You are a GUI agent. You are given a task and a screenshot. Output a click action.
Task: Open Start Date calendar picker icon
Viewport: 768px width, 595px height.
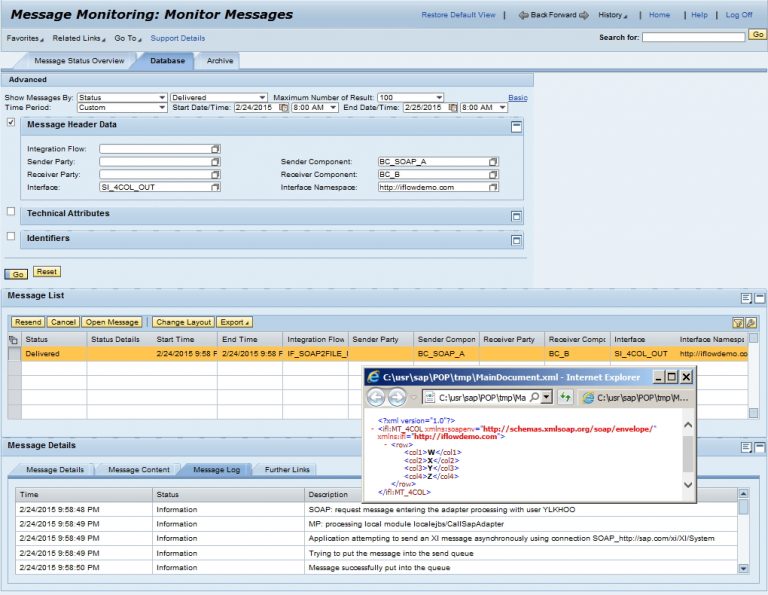[284, 107]
